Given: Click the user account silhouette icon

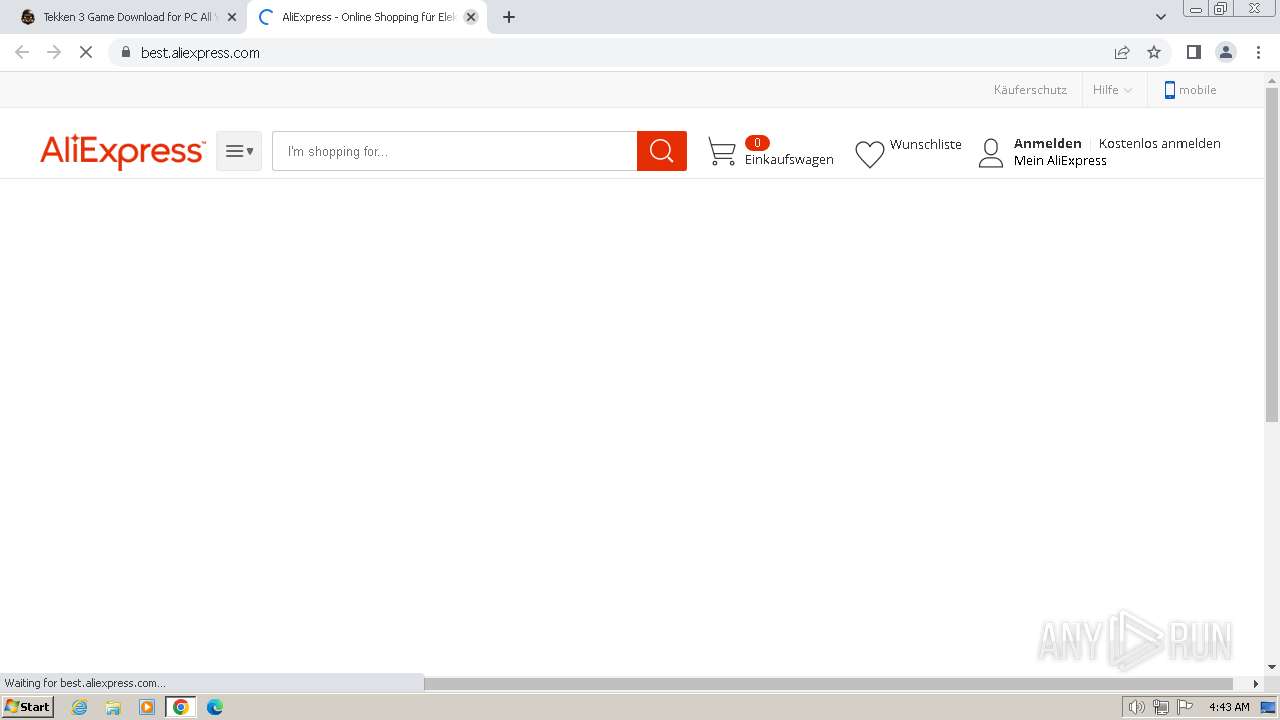Looking at the screenshot, I should point(991,153).
